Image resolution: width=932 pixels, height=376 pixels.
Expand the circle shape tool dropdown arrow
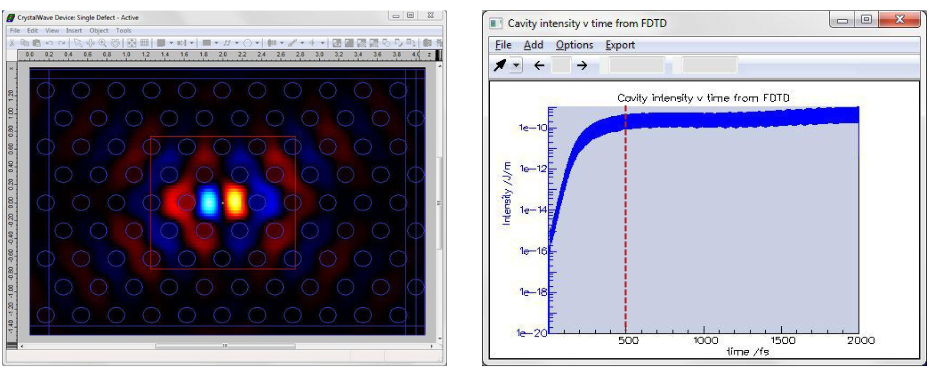tap(257, 43)
